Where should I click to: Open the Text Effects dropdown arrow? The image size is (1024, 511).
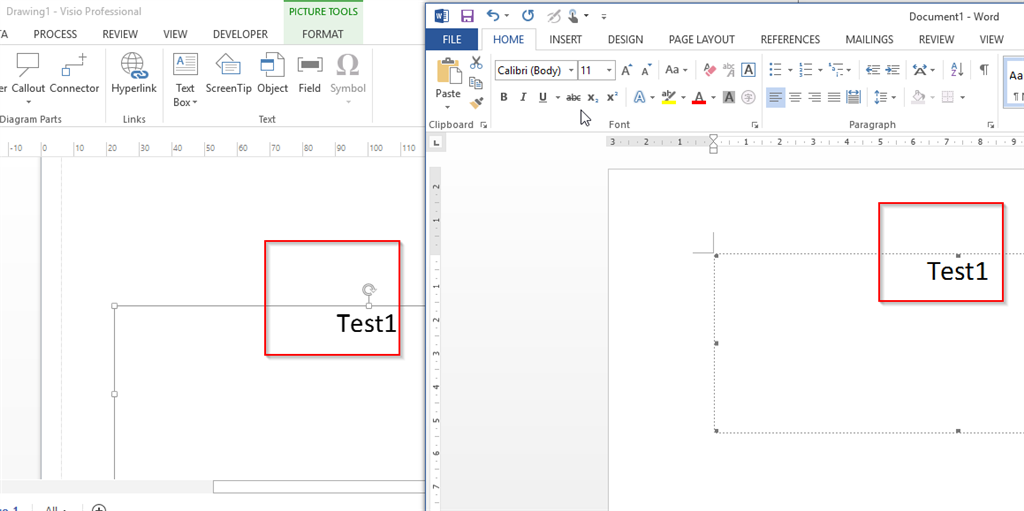point(652,98)
